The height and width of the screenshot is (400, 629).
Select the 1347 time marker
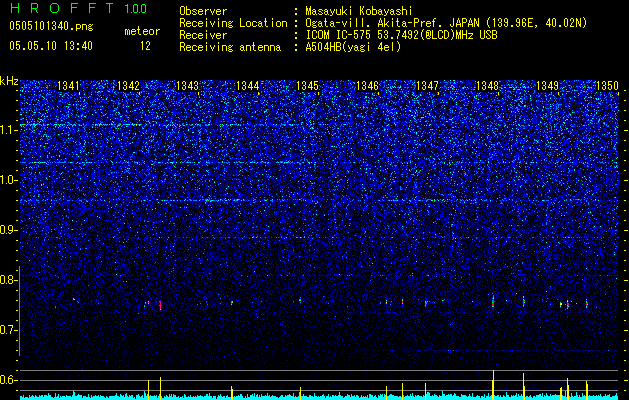428,86
